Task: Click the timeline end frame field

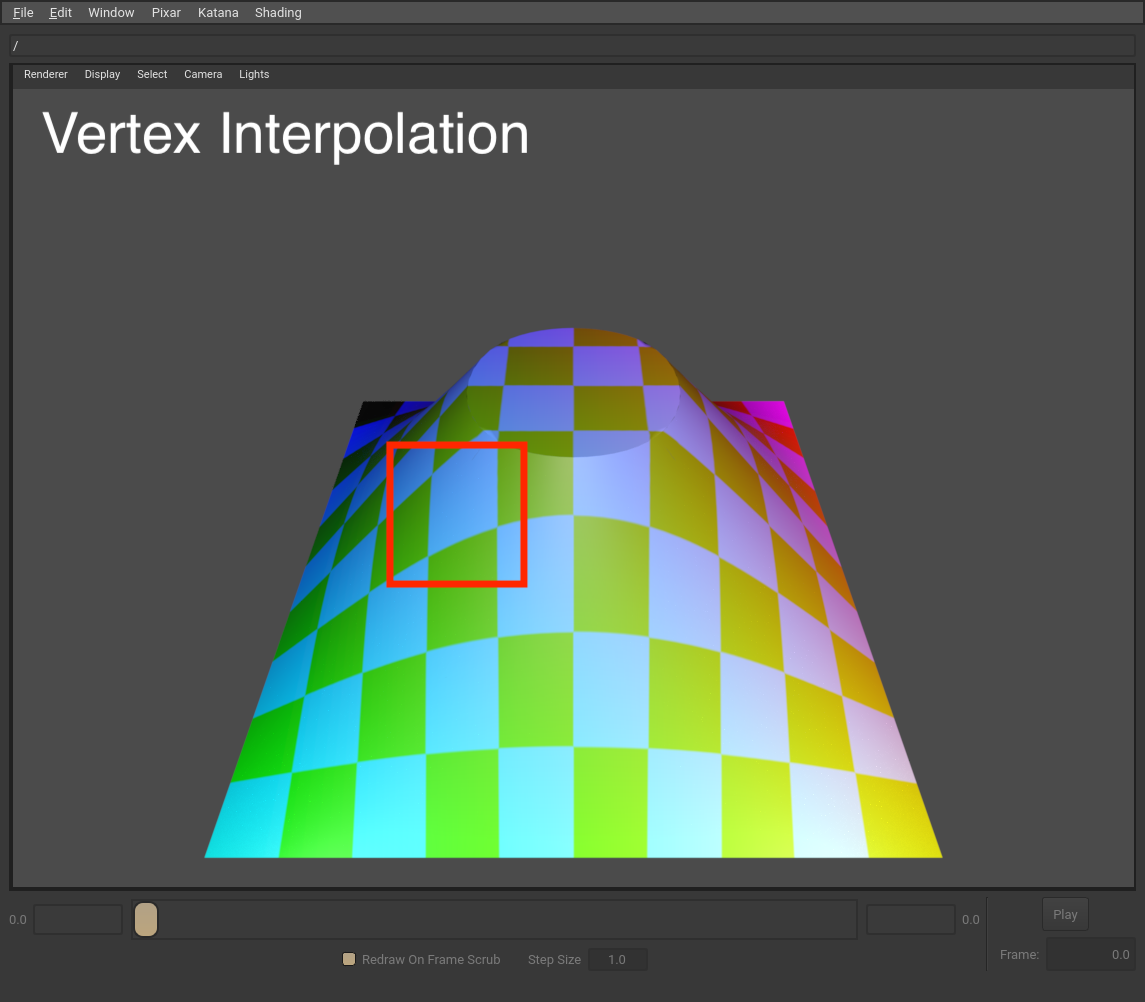Action: point(910,920)
